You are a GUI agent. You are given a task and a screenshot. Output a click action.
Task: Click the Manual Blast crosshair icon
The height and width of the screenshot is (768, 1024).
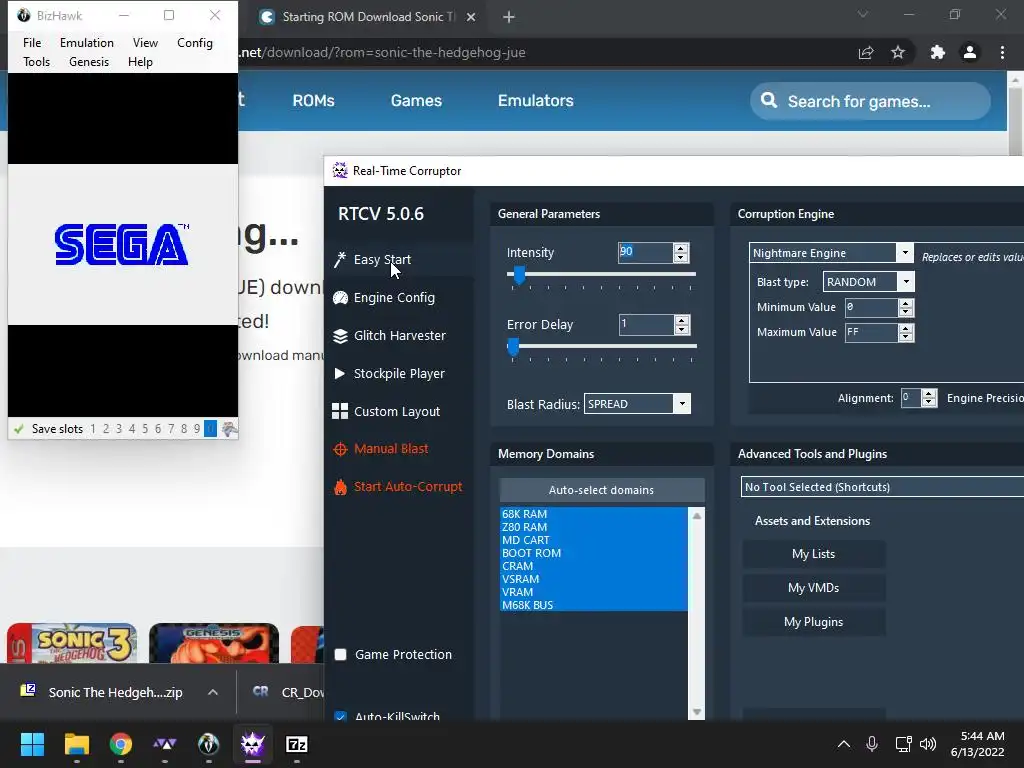coord(340,449)
